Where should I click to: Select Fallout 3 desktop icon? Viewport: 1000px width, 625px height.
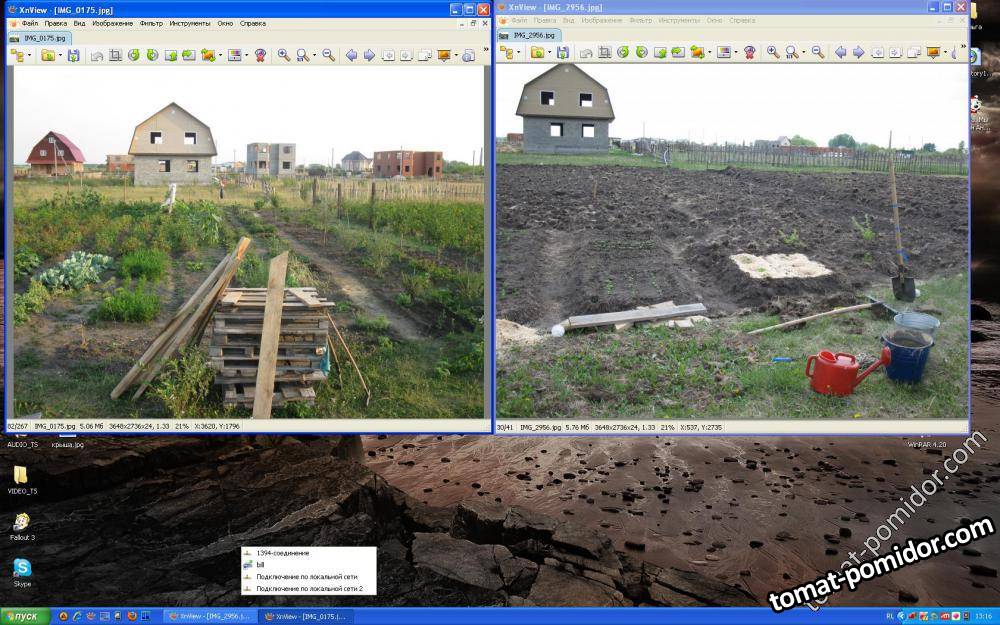[x=22, y=523]
